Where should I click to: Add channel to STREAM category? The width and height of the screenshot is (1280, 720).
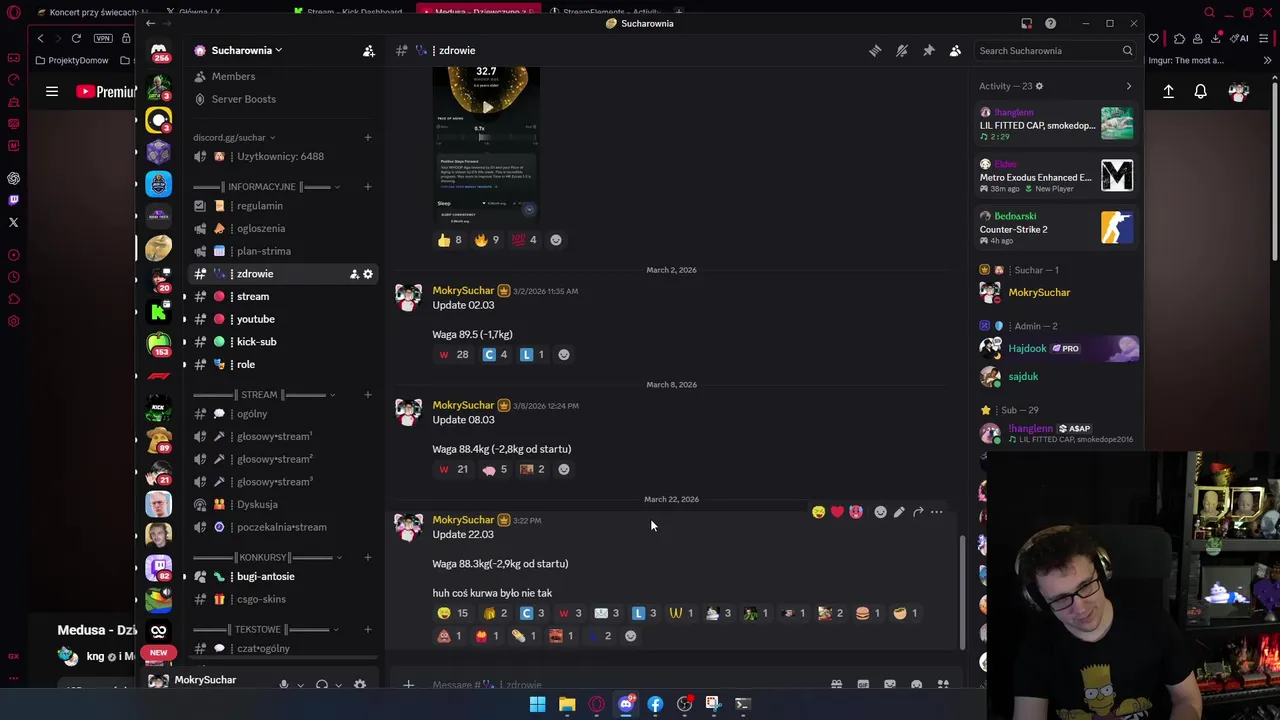pos(368,394)
